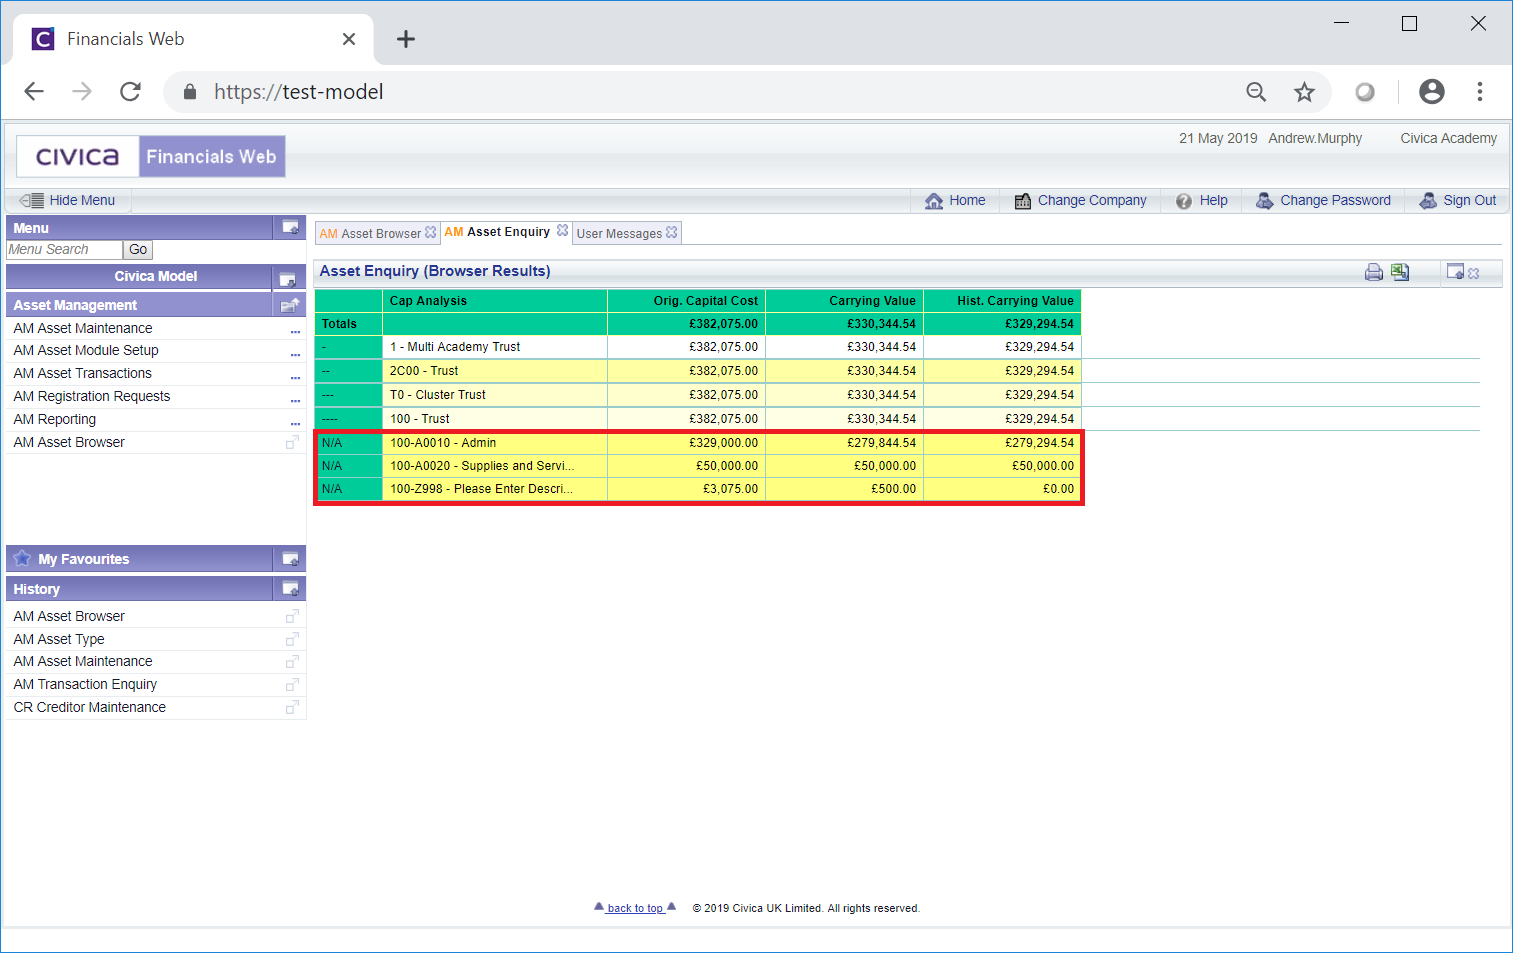The height and width of the screenshot is (953, 1513).
Task: Open AM Registration Requests menu item
Action: pos(92,396)
